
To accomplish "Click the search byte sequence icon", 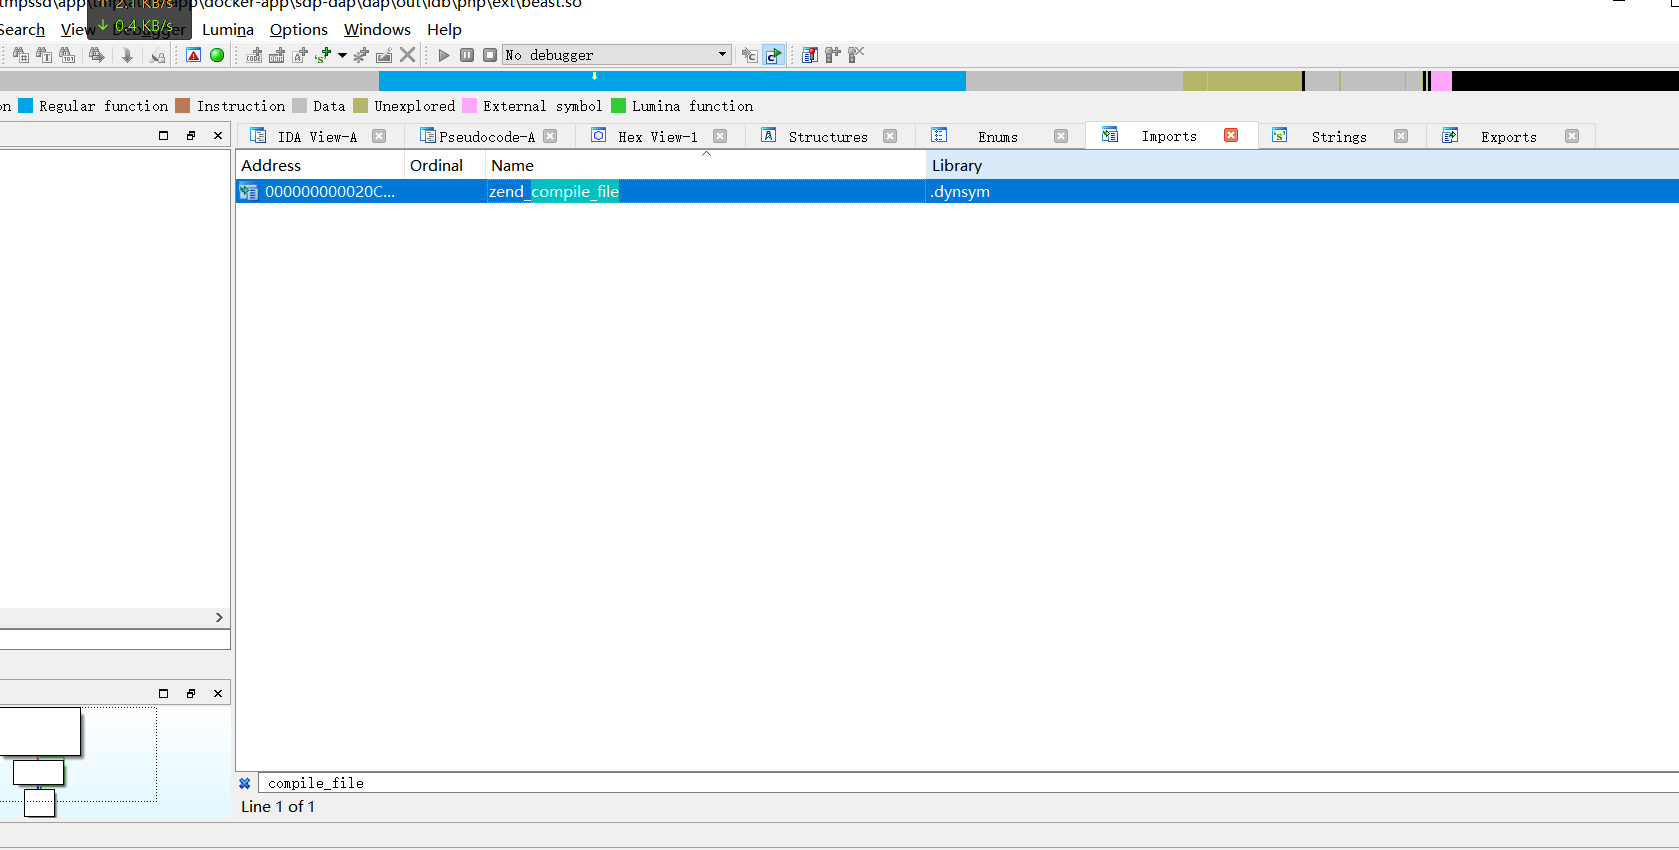I will click(67, 55).
